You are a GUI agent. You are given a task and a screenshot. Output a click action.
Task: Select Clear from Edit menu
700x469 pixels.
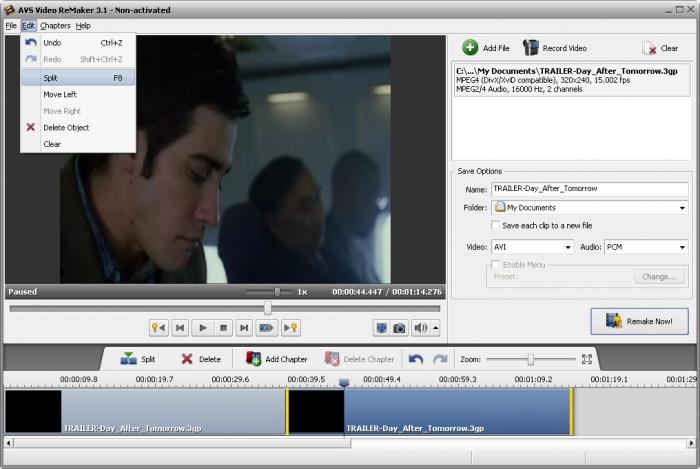tap(78, 144)
